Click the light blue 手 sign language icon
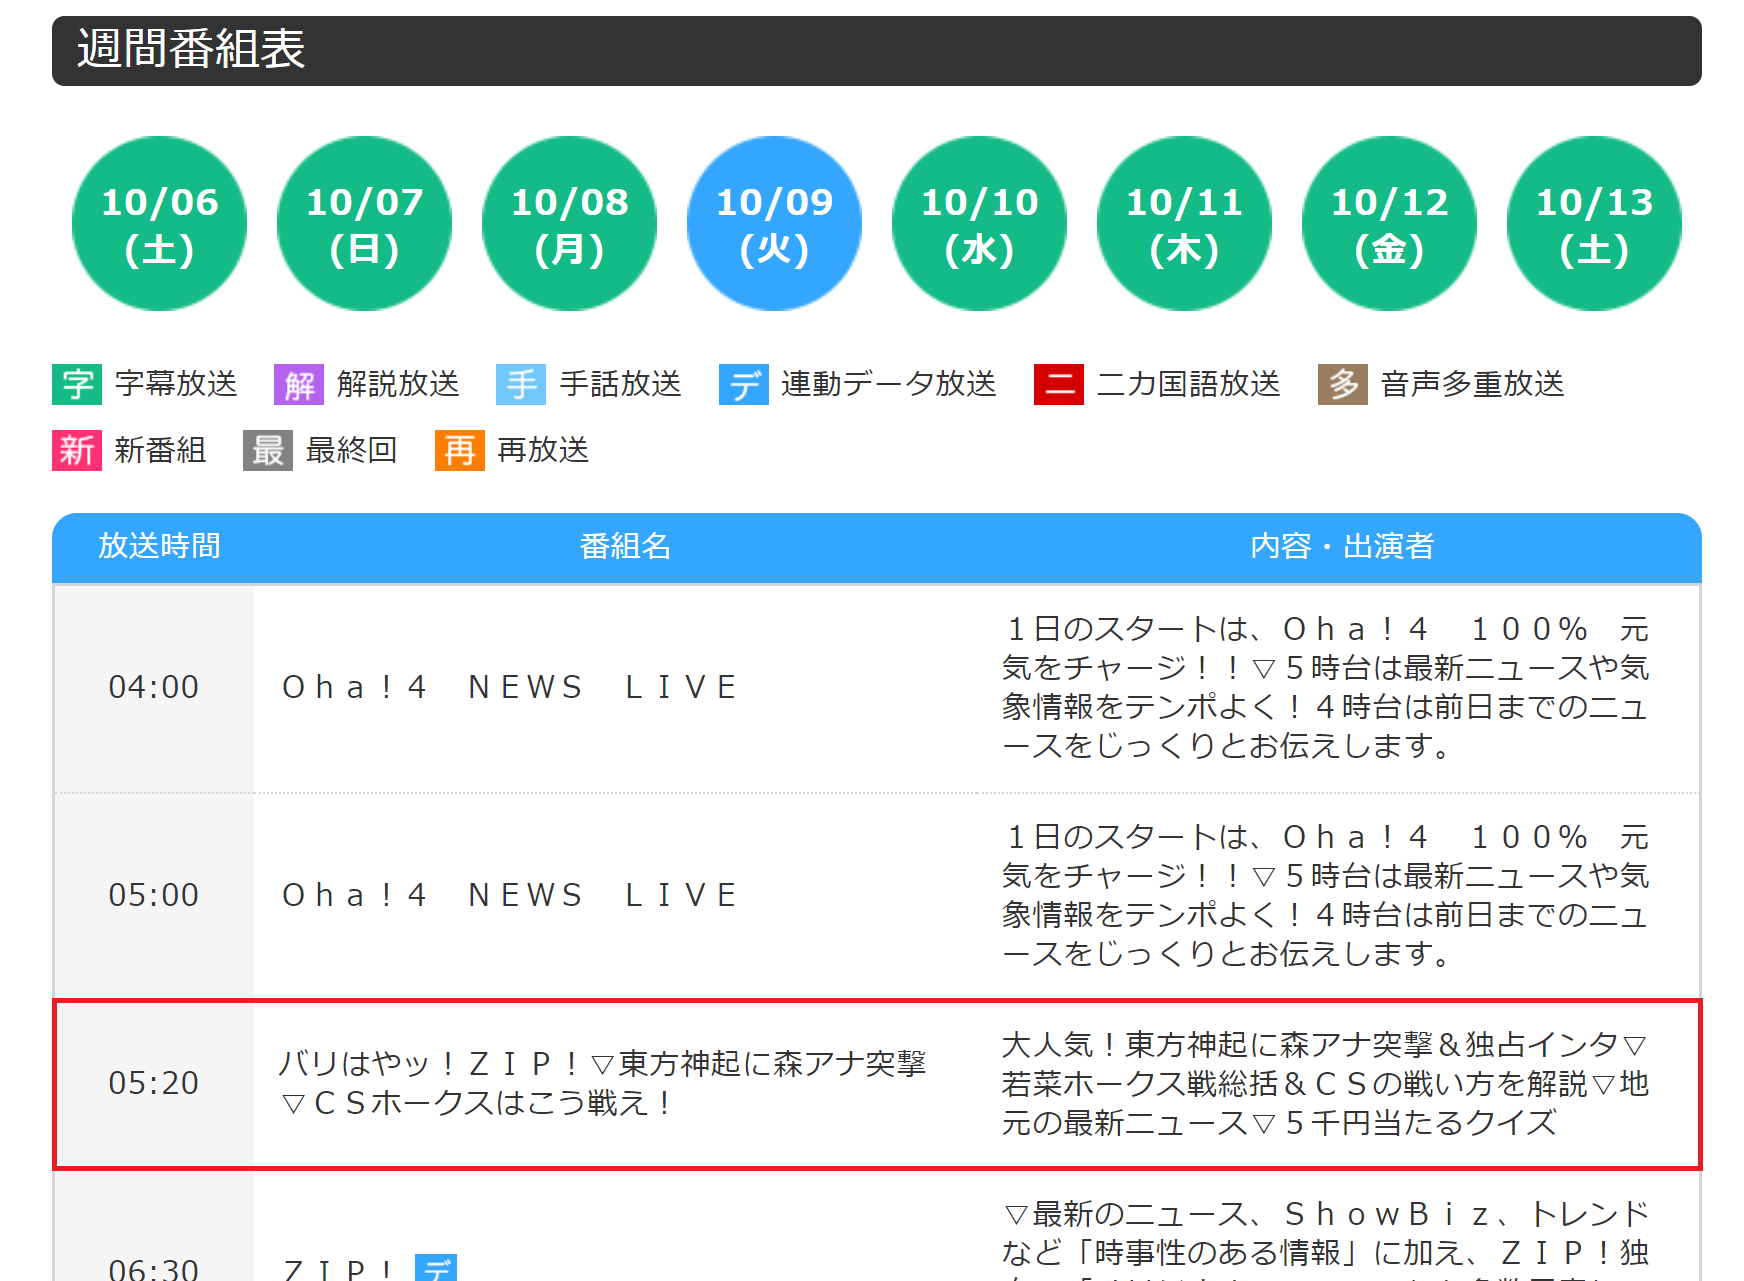 [521, 385]
